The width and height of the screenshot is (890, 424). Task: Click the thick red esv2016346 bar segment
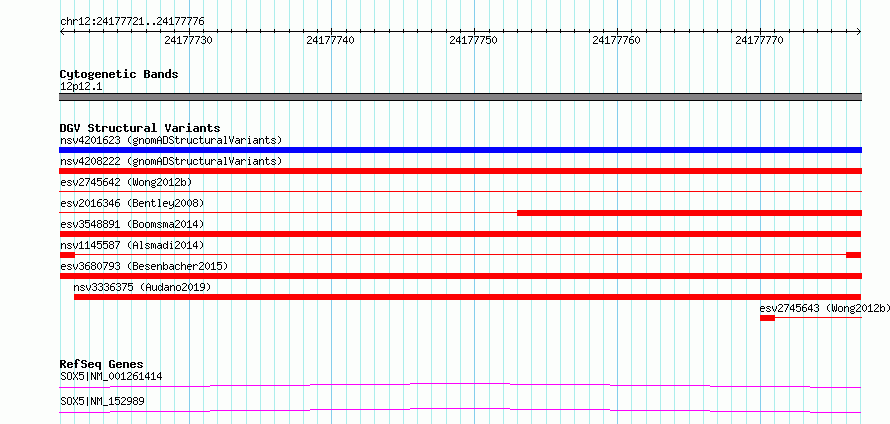click(689, 213)
